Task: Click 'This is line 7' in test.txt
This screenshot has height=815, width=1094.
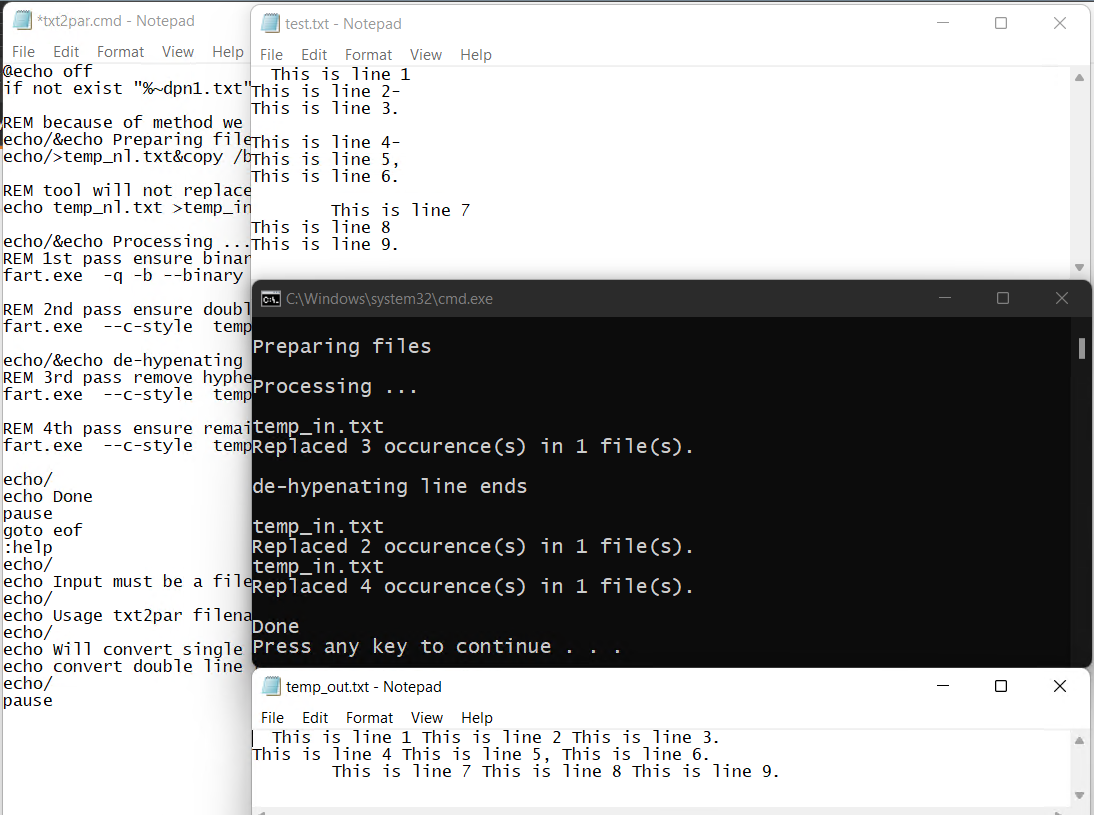Action: point(400,210)
